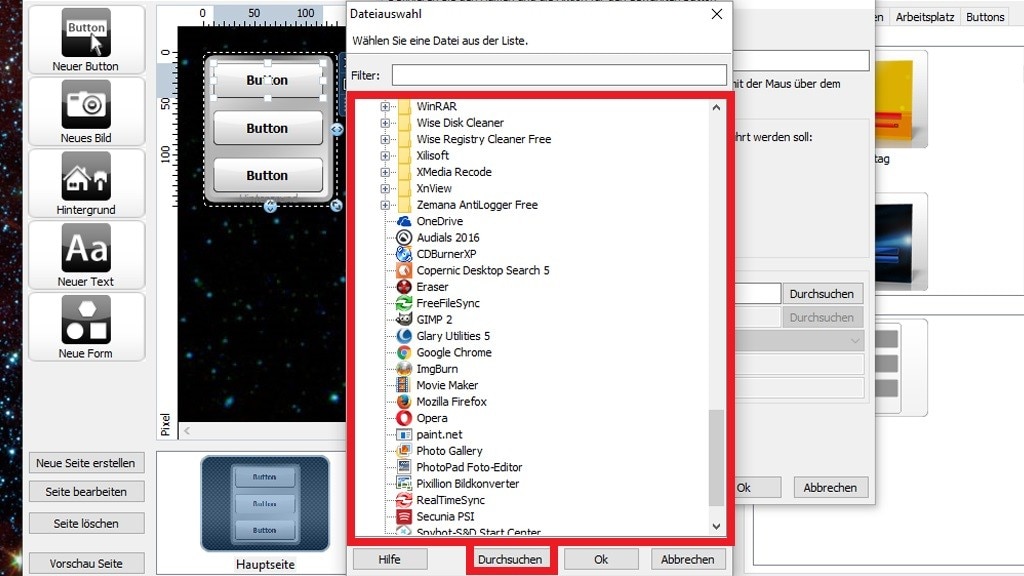Viewport: 1024px width, 576px height.
Task: Expand the WinRAR folder node
Action: coord(385,106)
